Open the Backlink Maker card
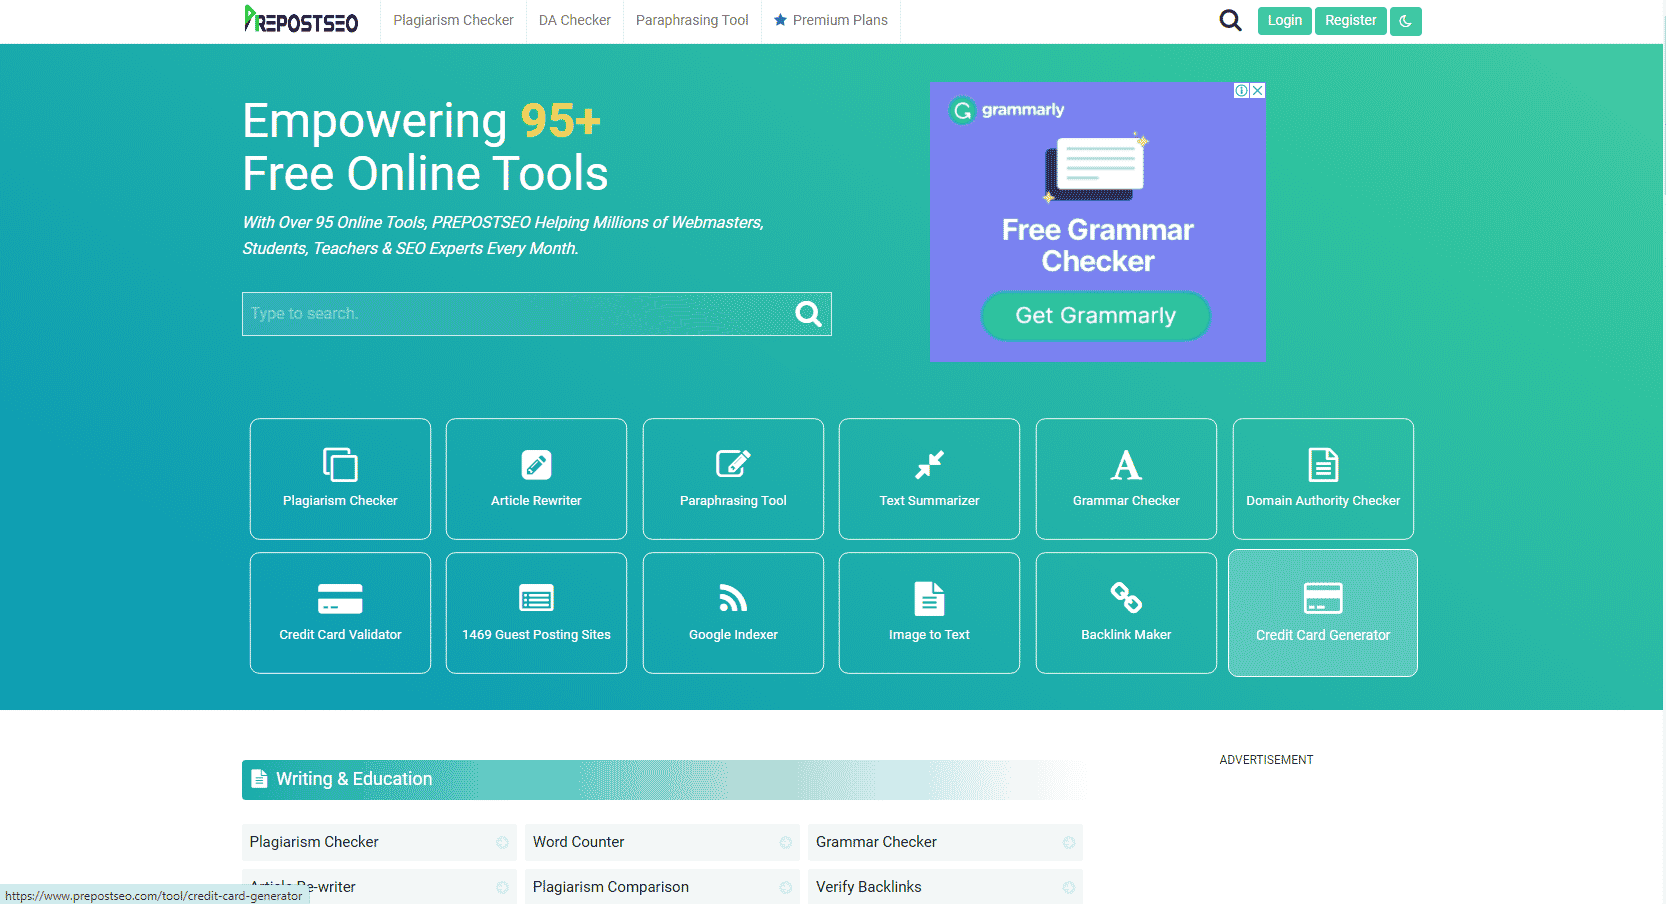 [x=1126, y=613]
